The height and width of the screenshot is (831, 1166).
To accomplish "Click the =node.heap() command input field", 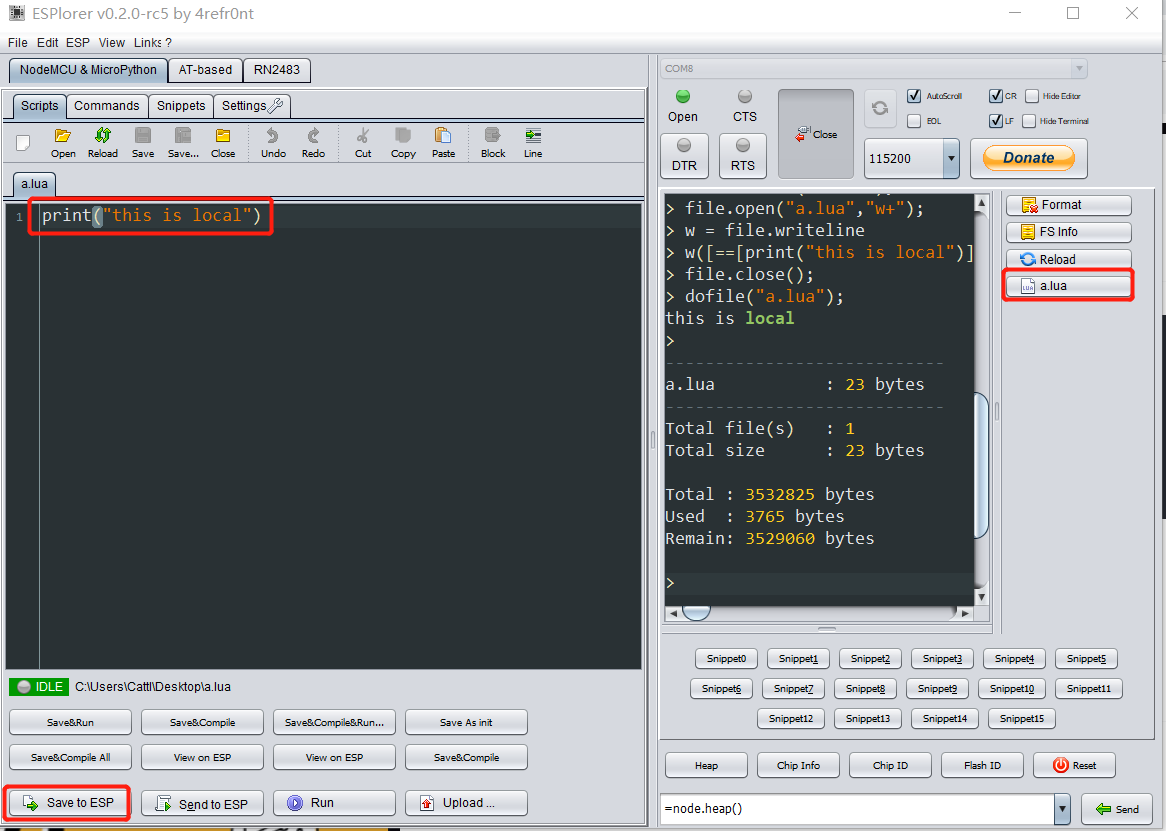I will point(857,809).
